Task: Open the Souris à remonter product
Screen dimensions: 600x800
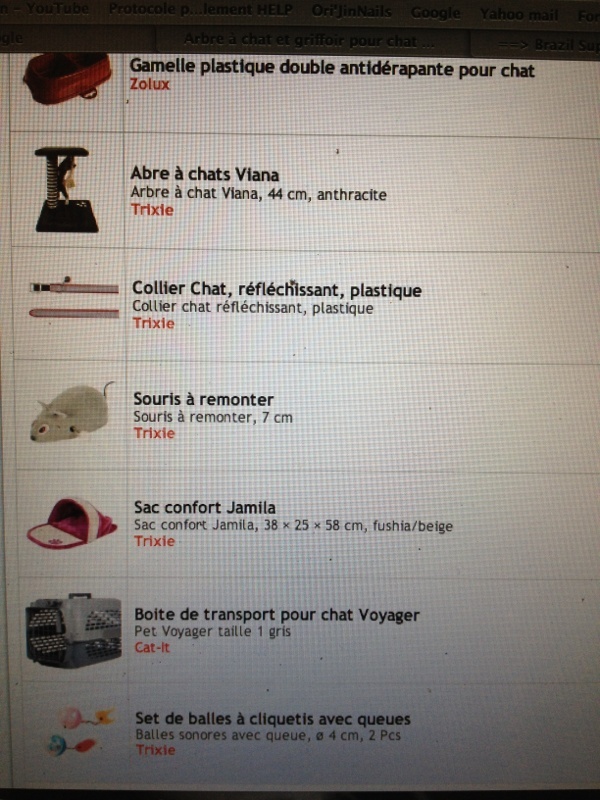Action: [204, 399]
